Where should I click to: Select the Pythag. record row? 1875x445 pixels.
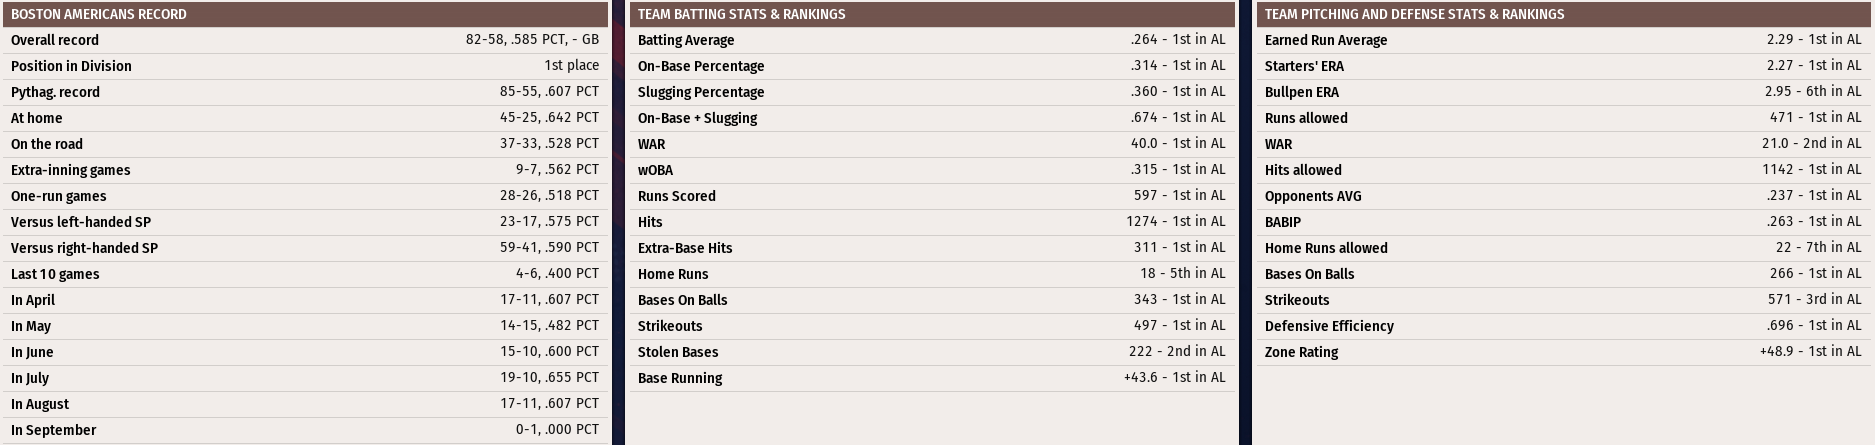point(304,92)
